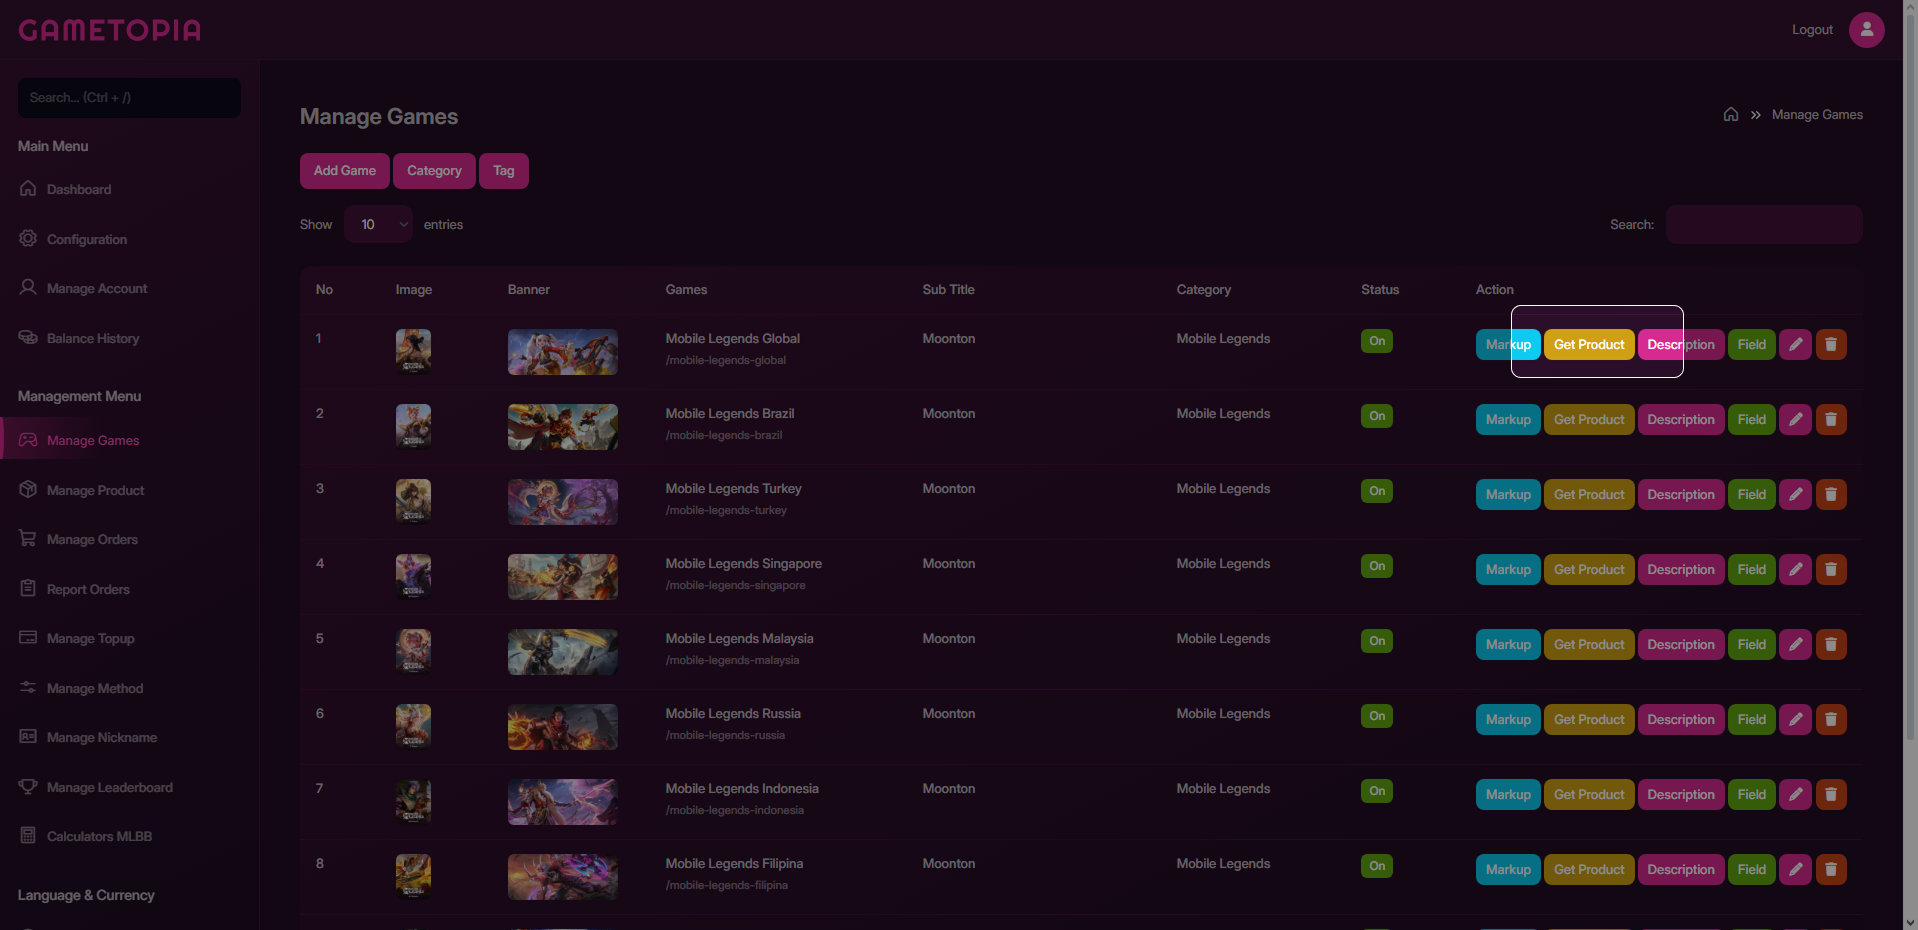Click the /mobile-legends-indonesia slug text
1918x930 pixels.
tap(735, 810)
